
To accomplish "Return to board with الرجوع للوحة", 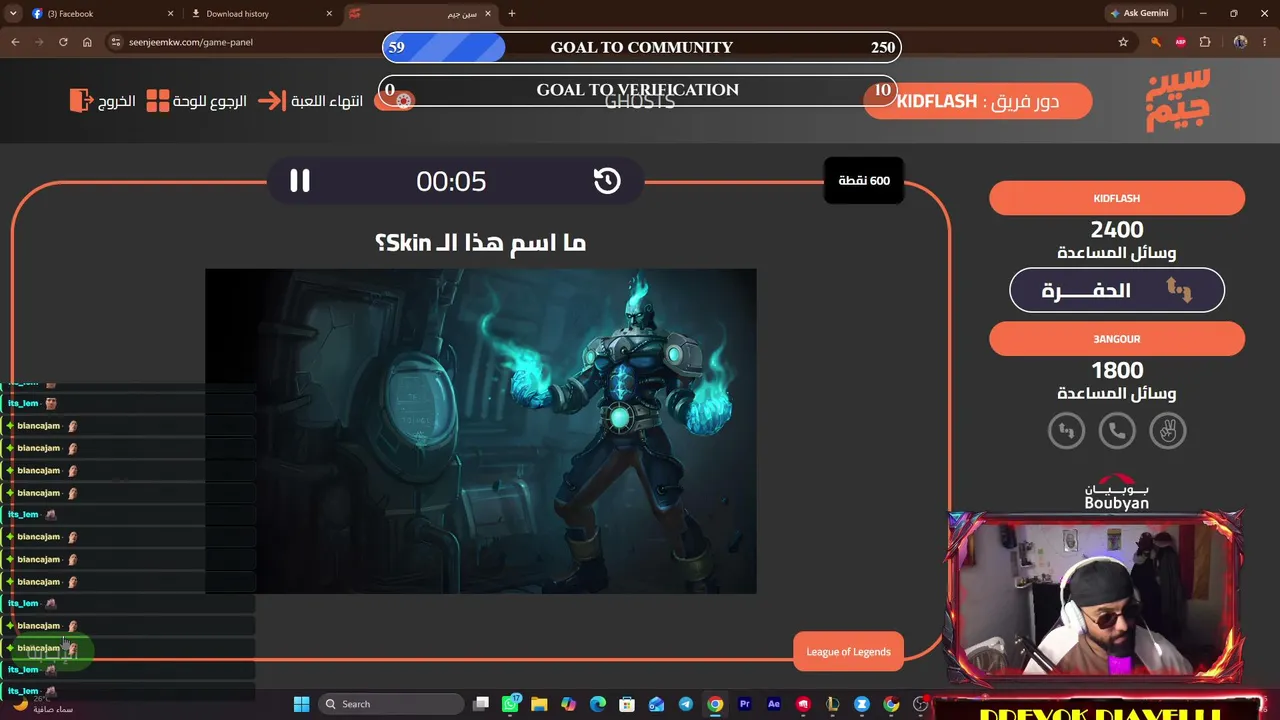I will 197,101.
